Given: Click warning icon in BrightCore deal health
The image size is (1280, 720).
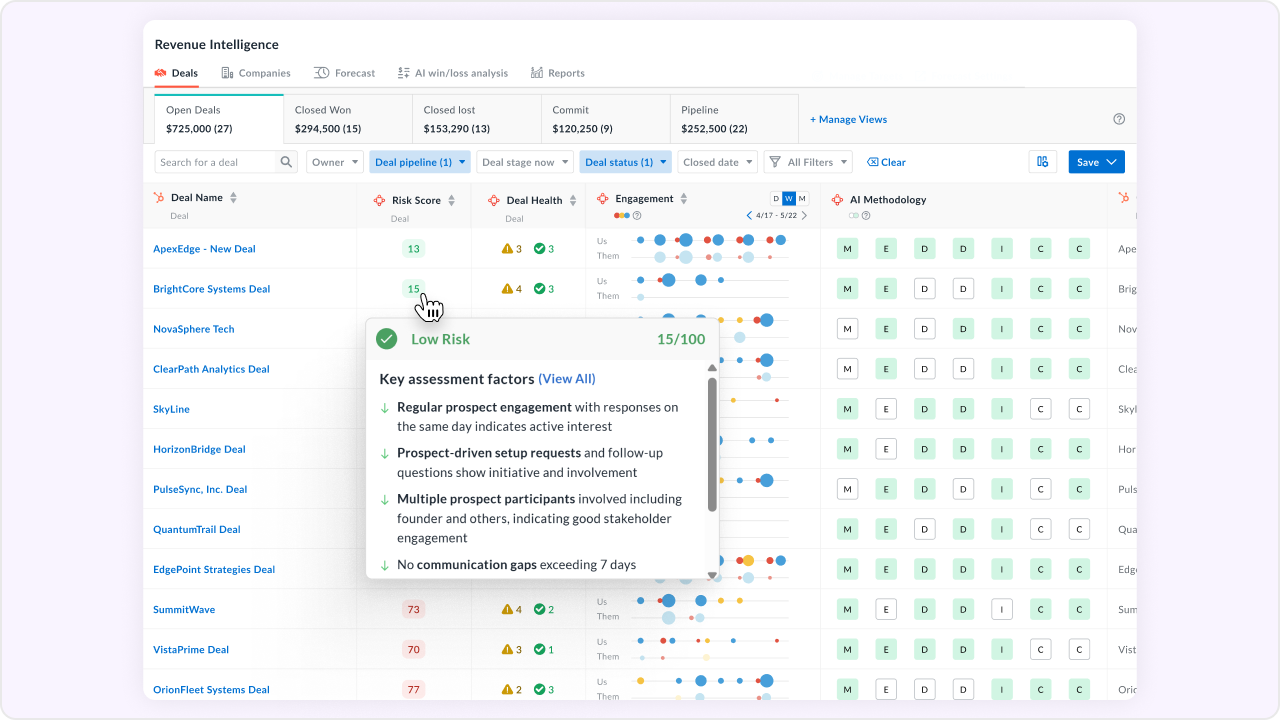Looking at the screenshot, I should 507,289.
